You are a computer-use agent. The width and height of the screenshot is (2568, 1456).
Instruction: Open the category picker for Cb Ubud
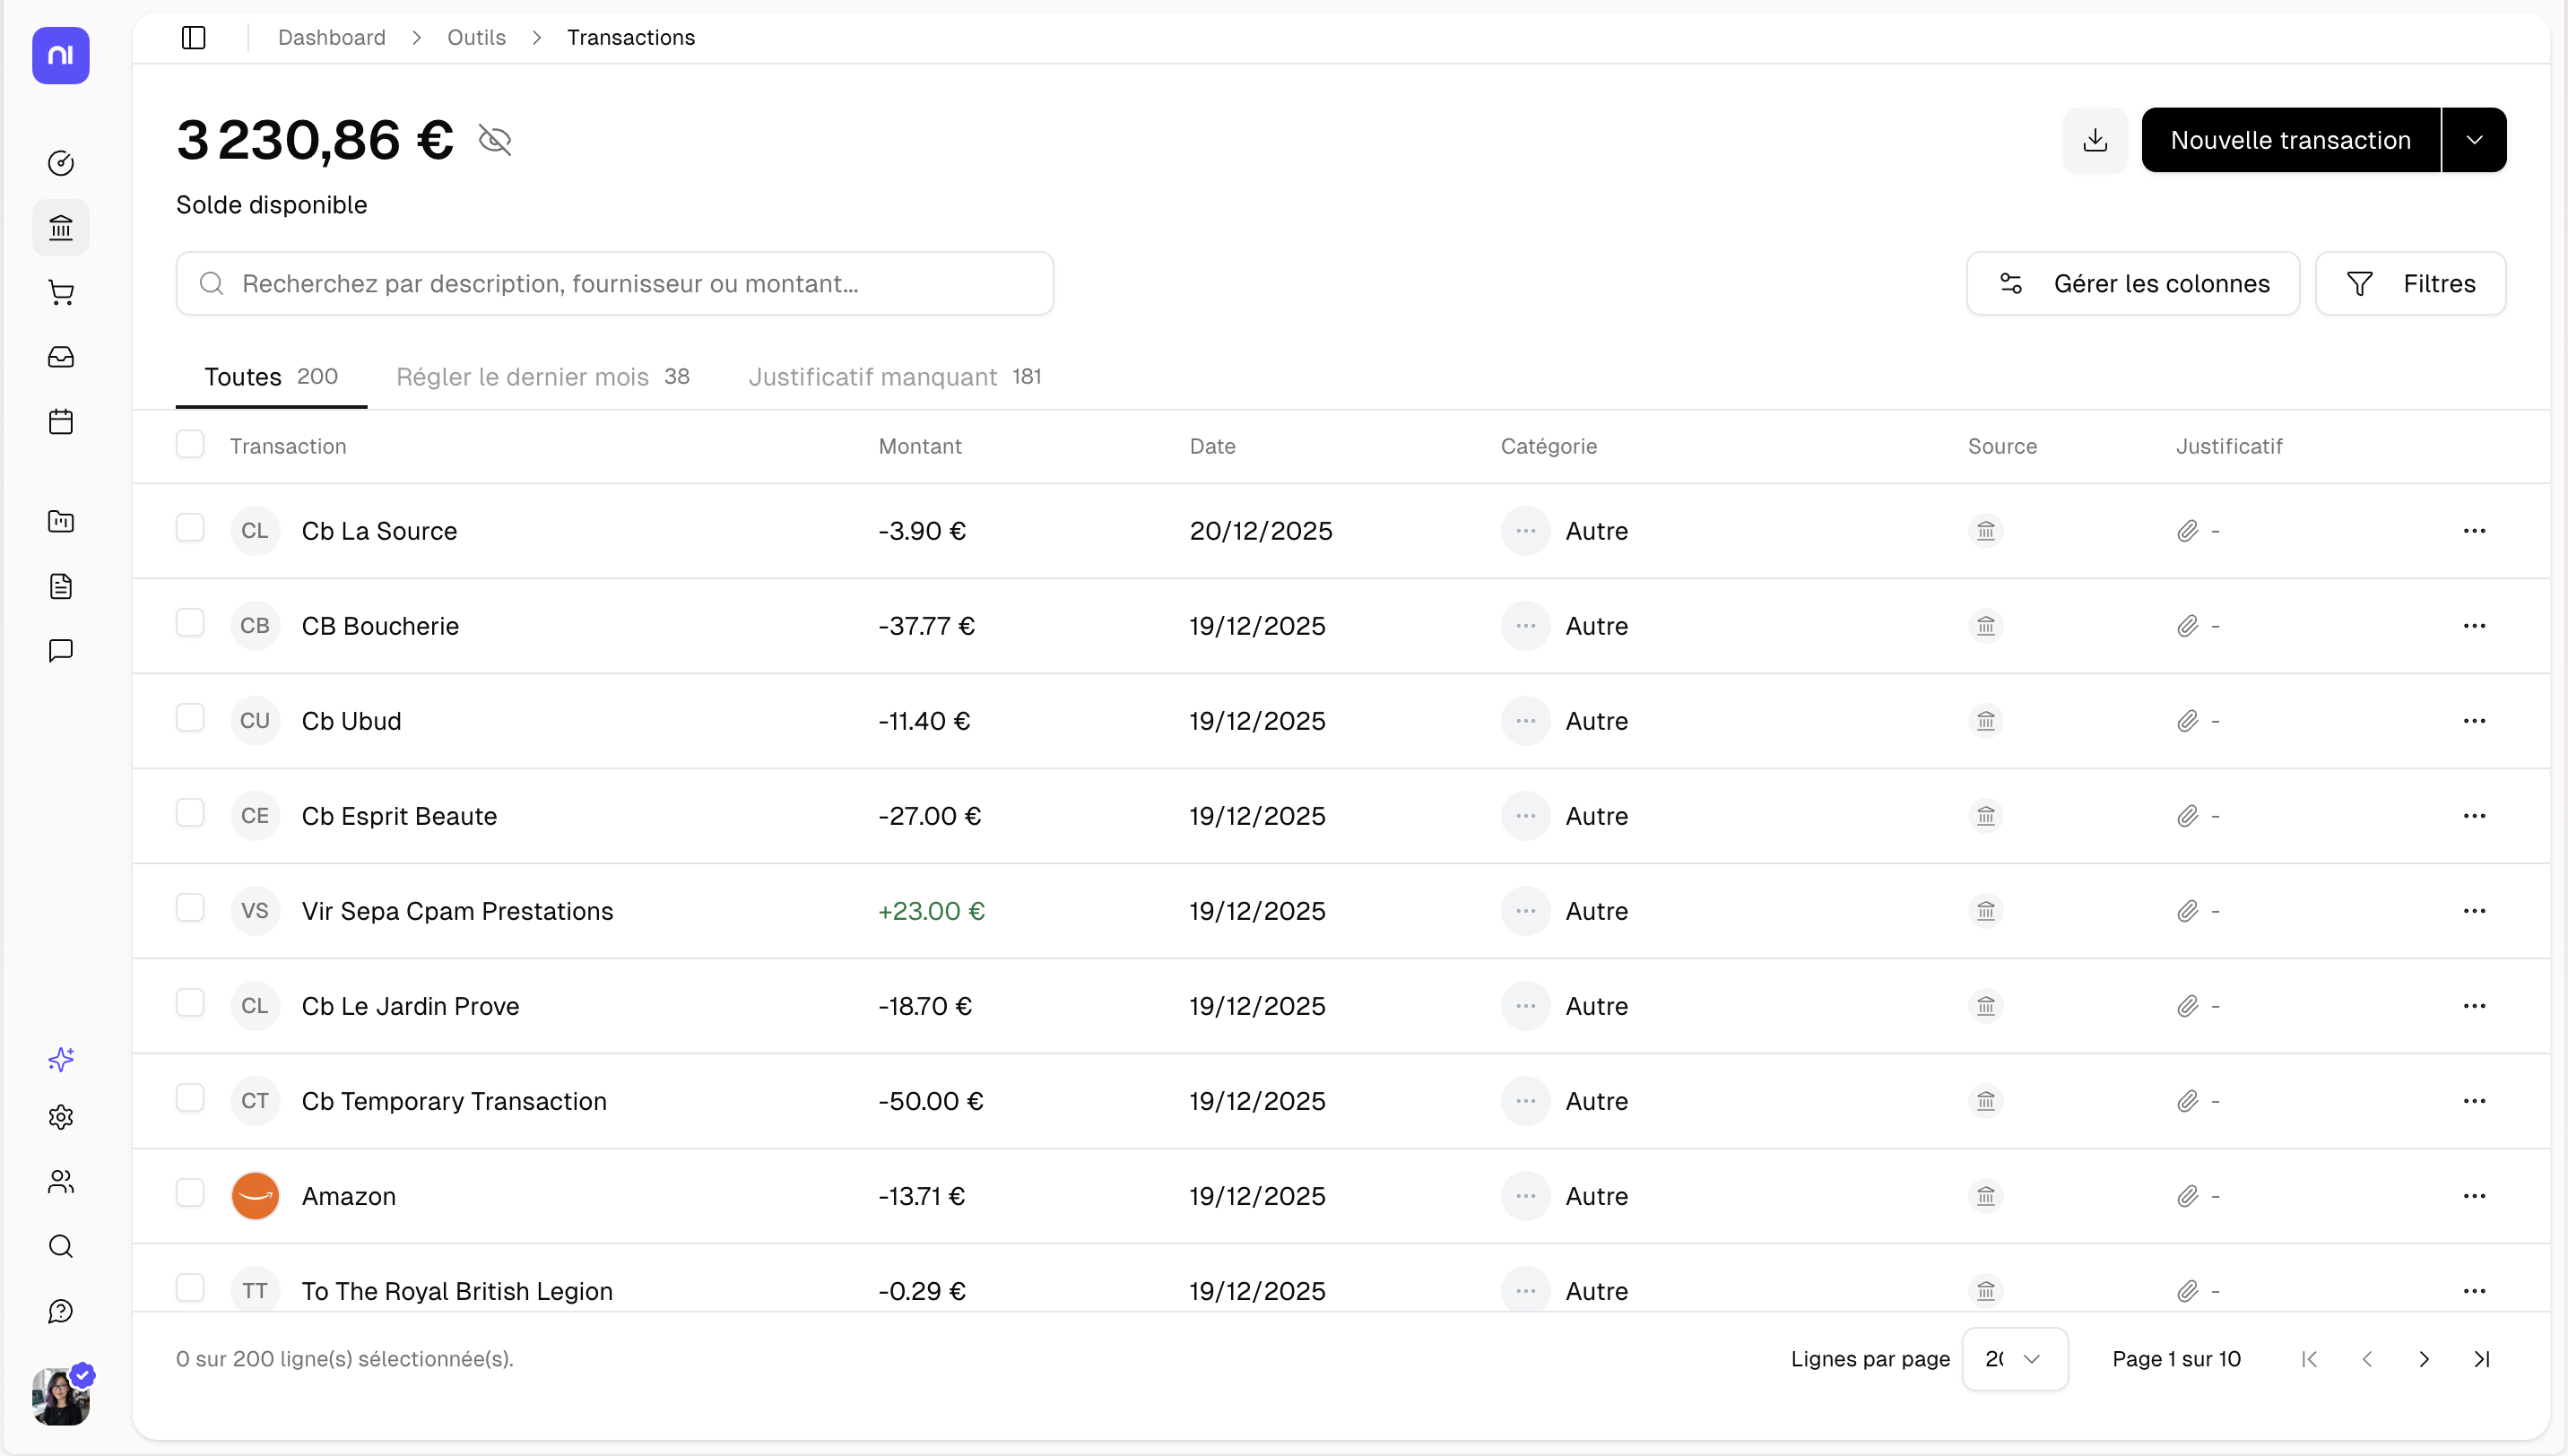click(x=1525, y=720)
